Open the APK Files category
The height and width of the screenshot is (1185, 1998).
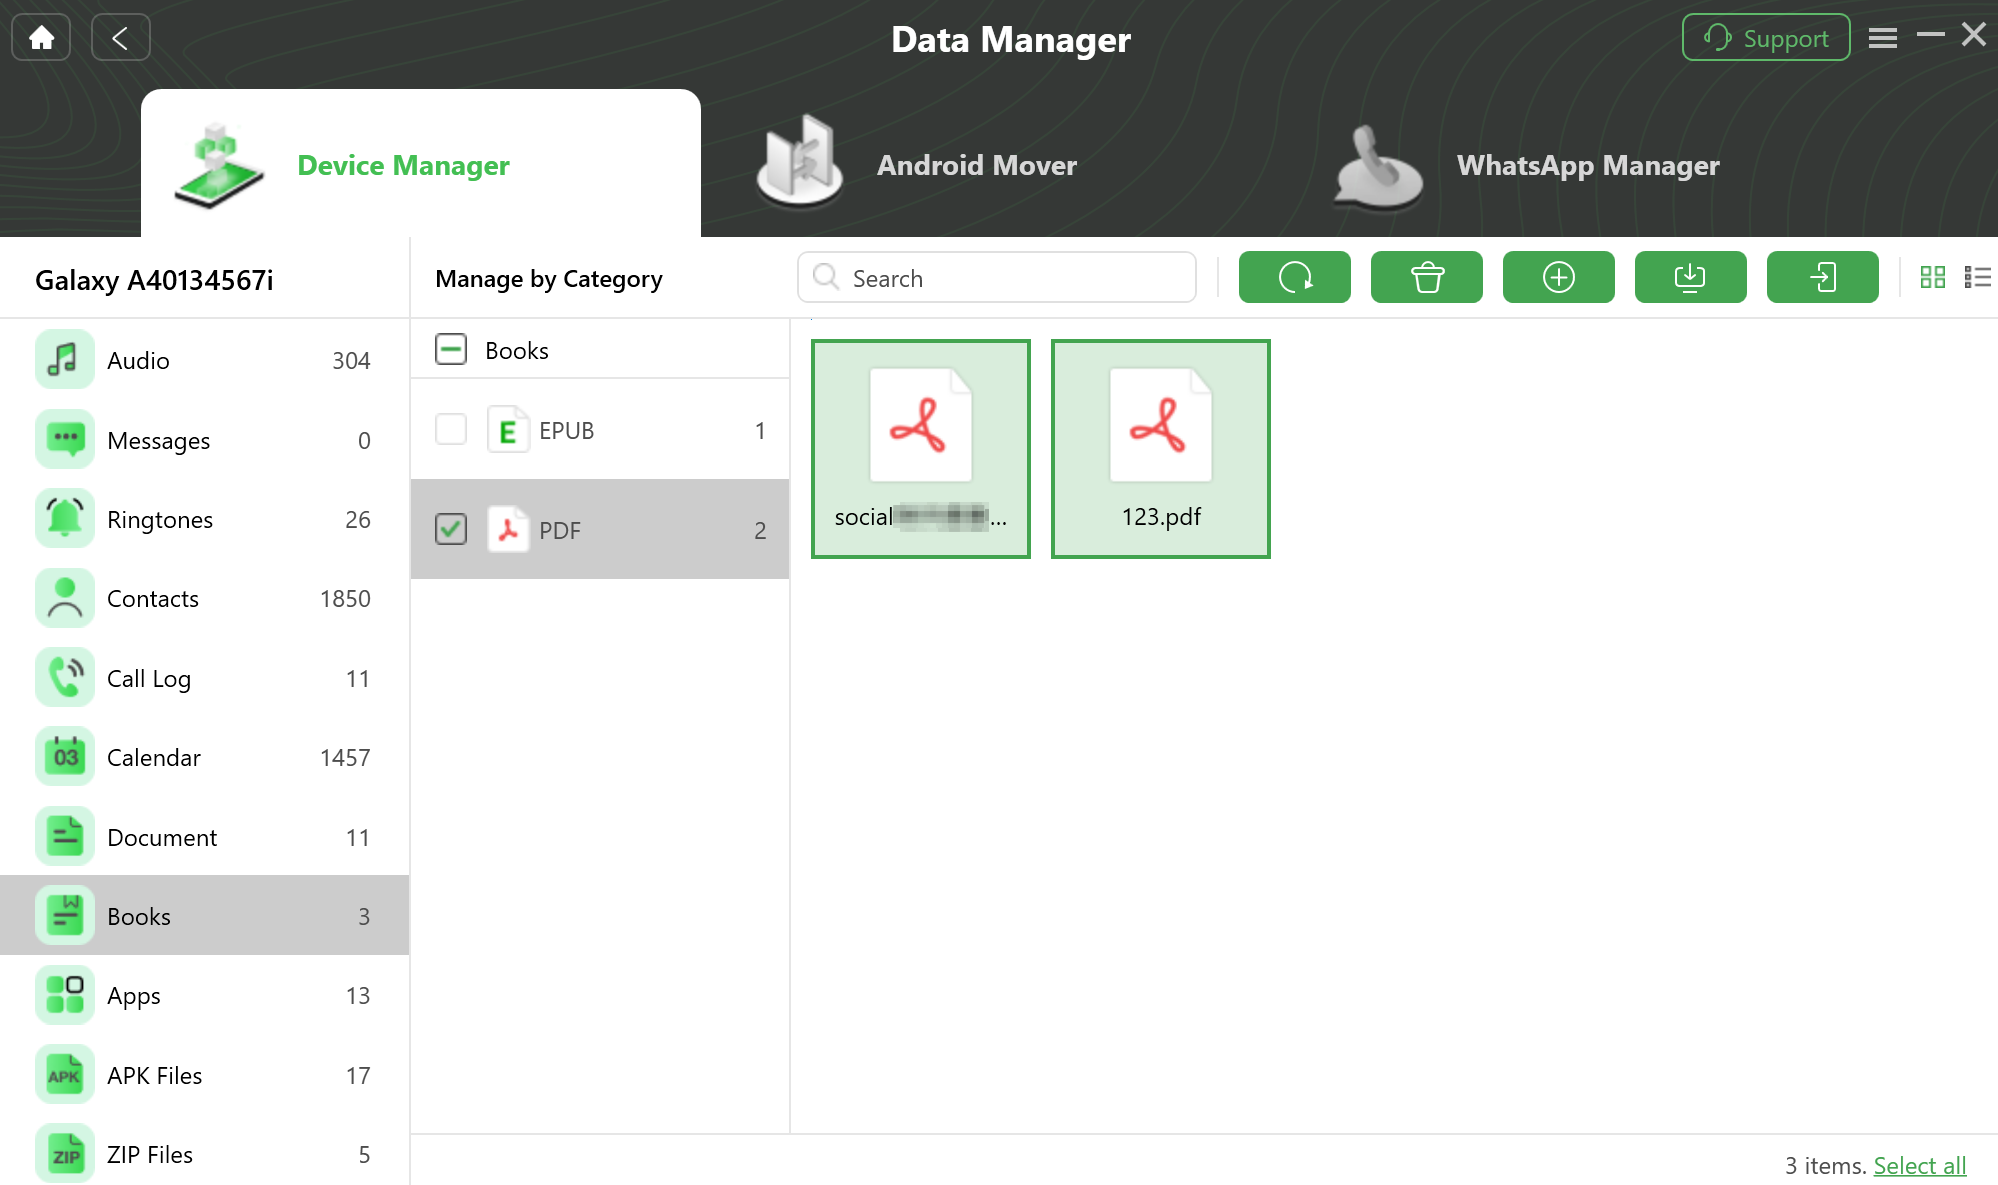point(204,1075)
